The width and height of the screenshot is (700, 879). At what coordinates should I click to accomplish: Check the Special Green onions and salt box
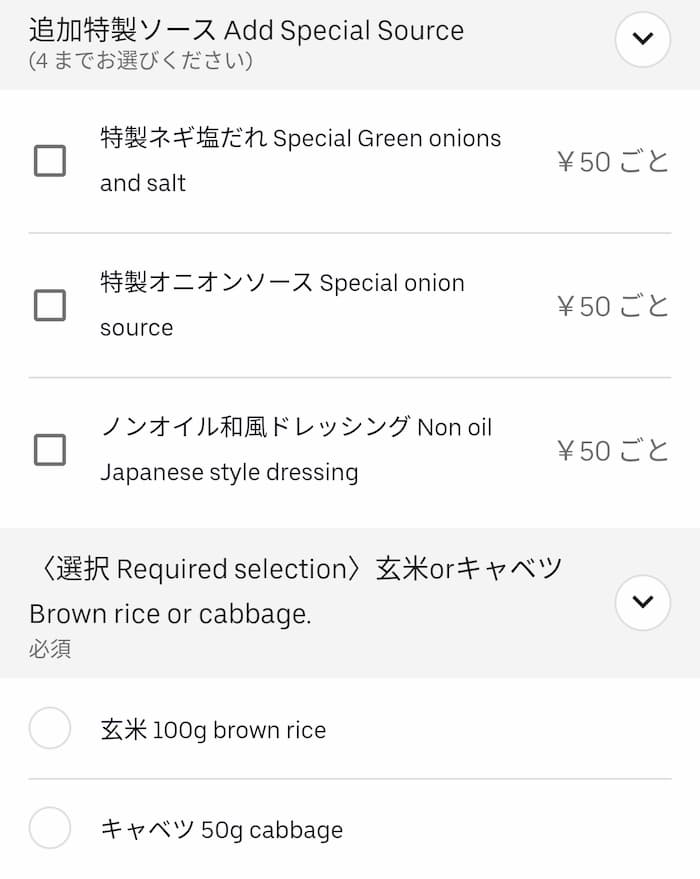[x=50, y=160]
